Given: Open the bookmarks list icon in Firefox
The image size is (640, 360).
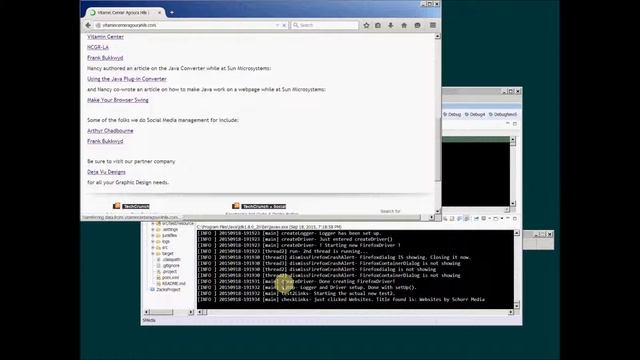Looking at the screenshot, I should click(378, 25).
